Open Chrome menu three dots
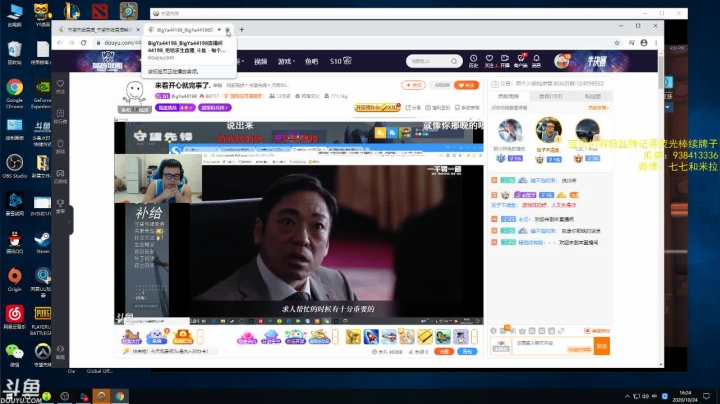720x404 pixels. pos(656,43)
